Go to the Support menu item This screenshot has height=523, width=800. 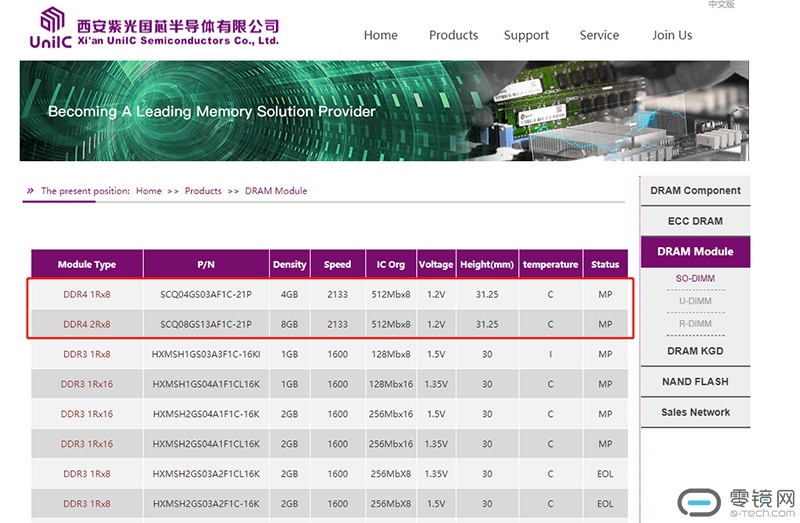pos(526,35)
